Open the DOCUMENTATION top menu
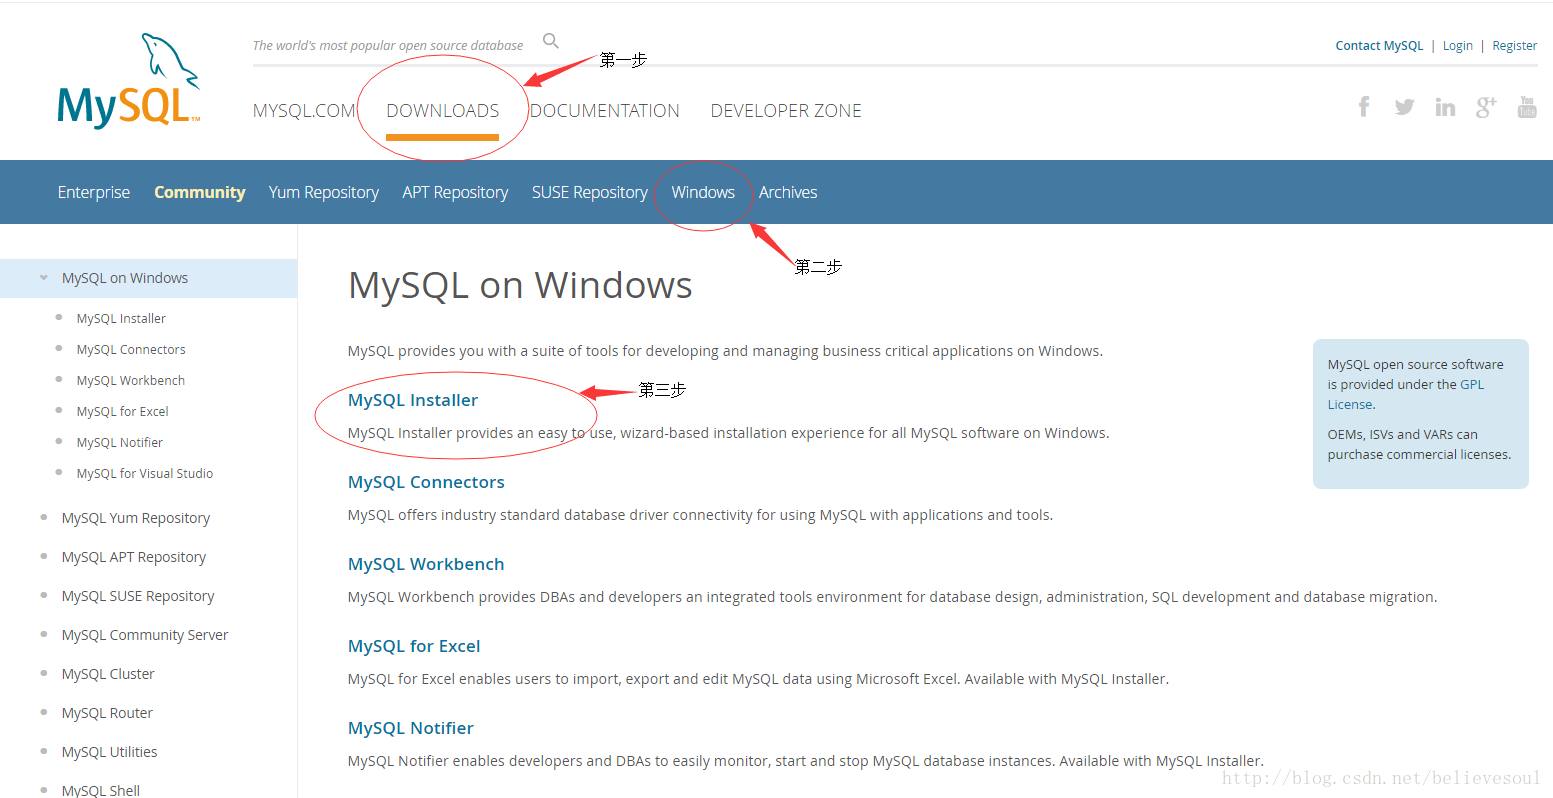The height and width of the screenshot is (798, 1553). 604,111
